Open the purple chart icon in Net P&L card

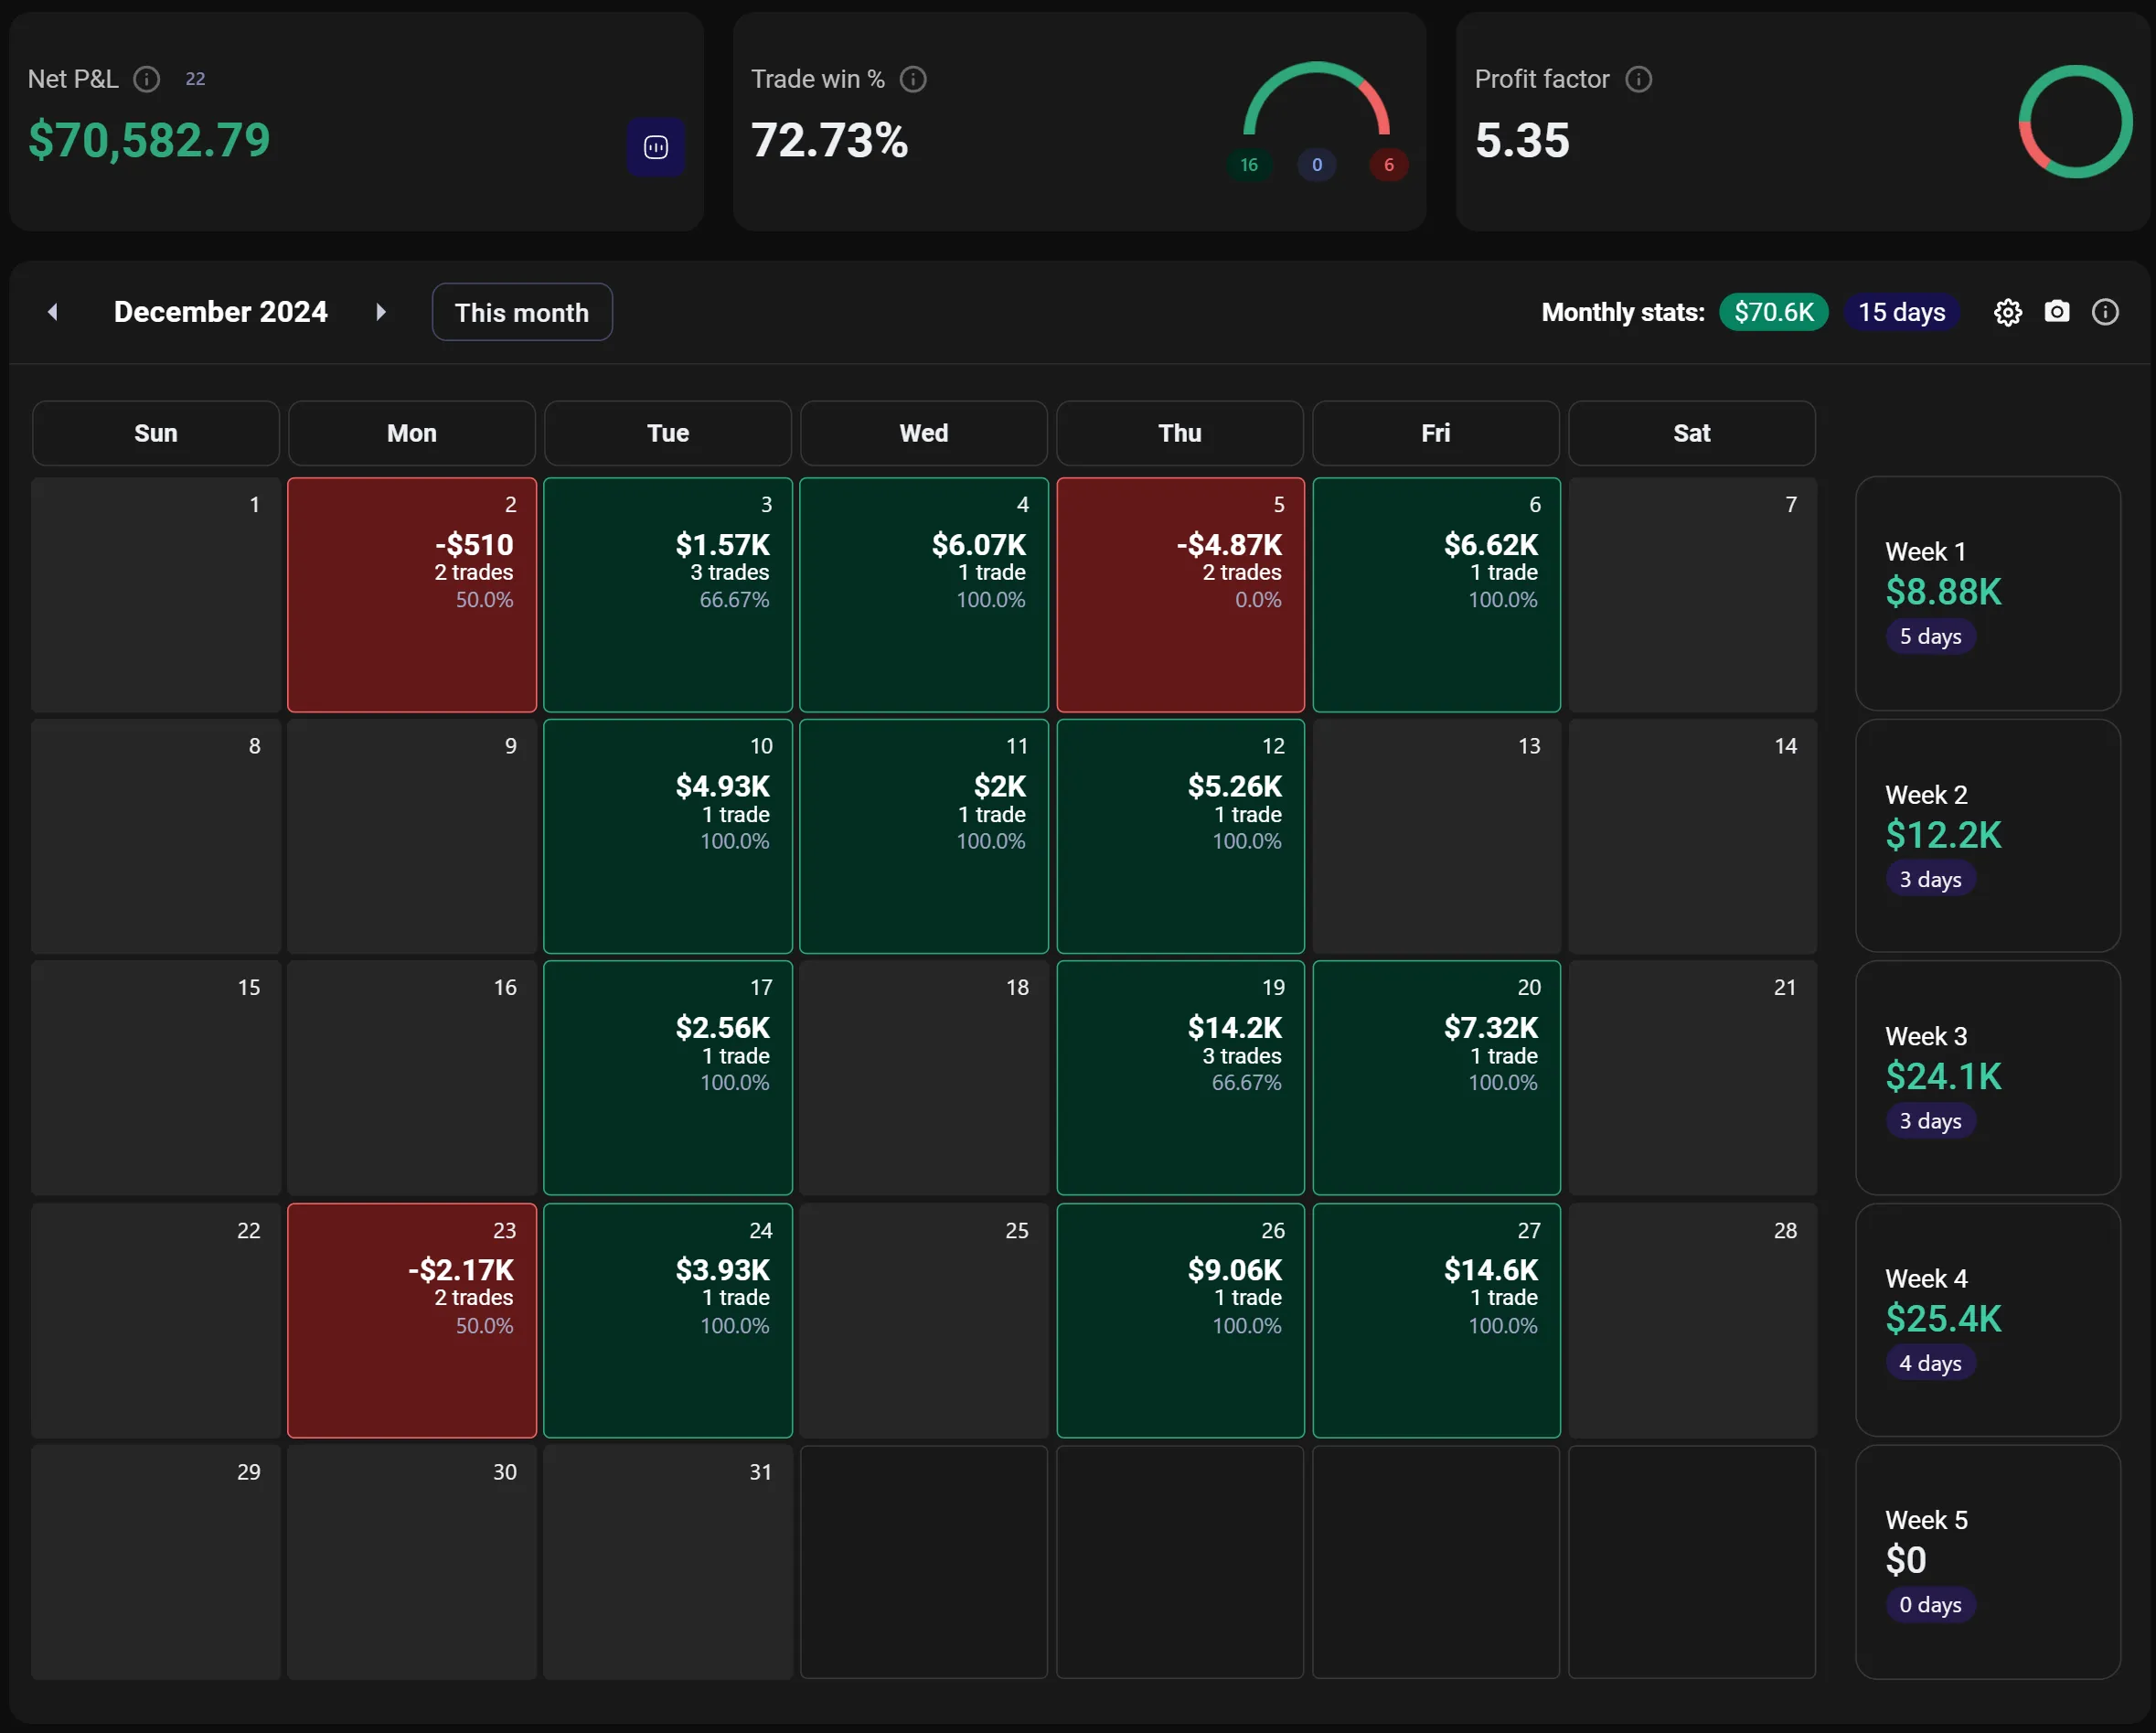(x=656, y=148)
